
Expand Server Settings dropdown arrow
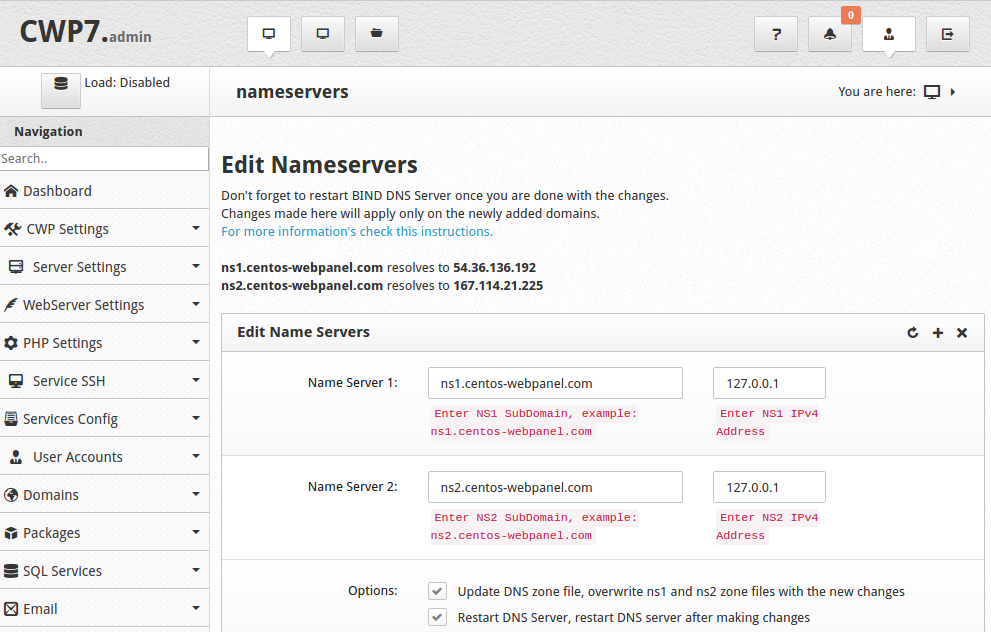[196, 266]
